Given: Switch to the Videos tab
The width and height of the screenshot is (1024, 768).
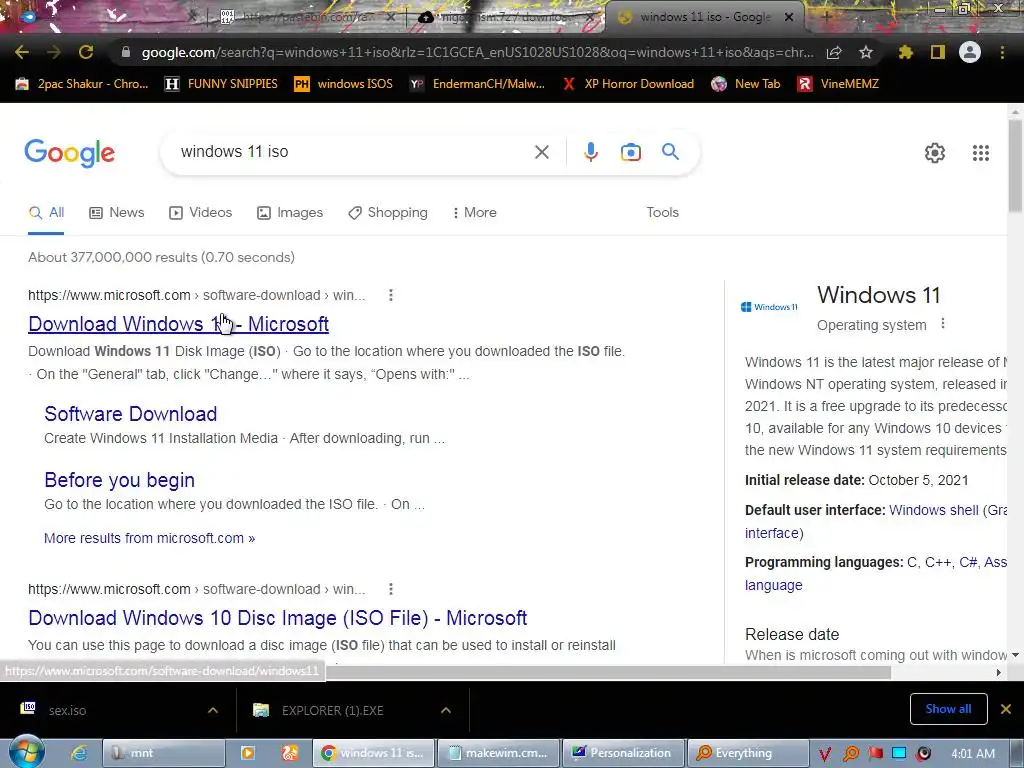Looking at the screenshot, I should click(200, 213).
